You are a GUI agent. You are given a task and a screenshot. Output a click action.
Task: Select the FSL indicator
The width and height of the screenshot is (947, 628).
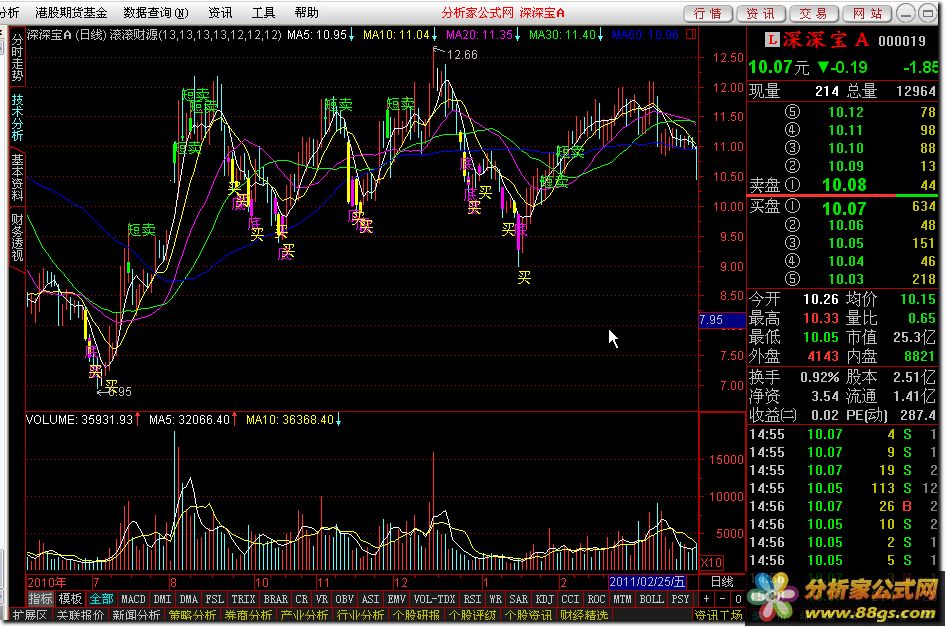click(214, 599)
